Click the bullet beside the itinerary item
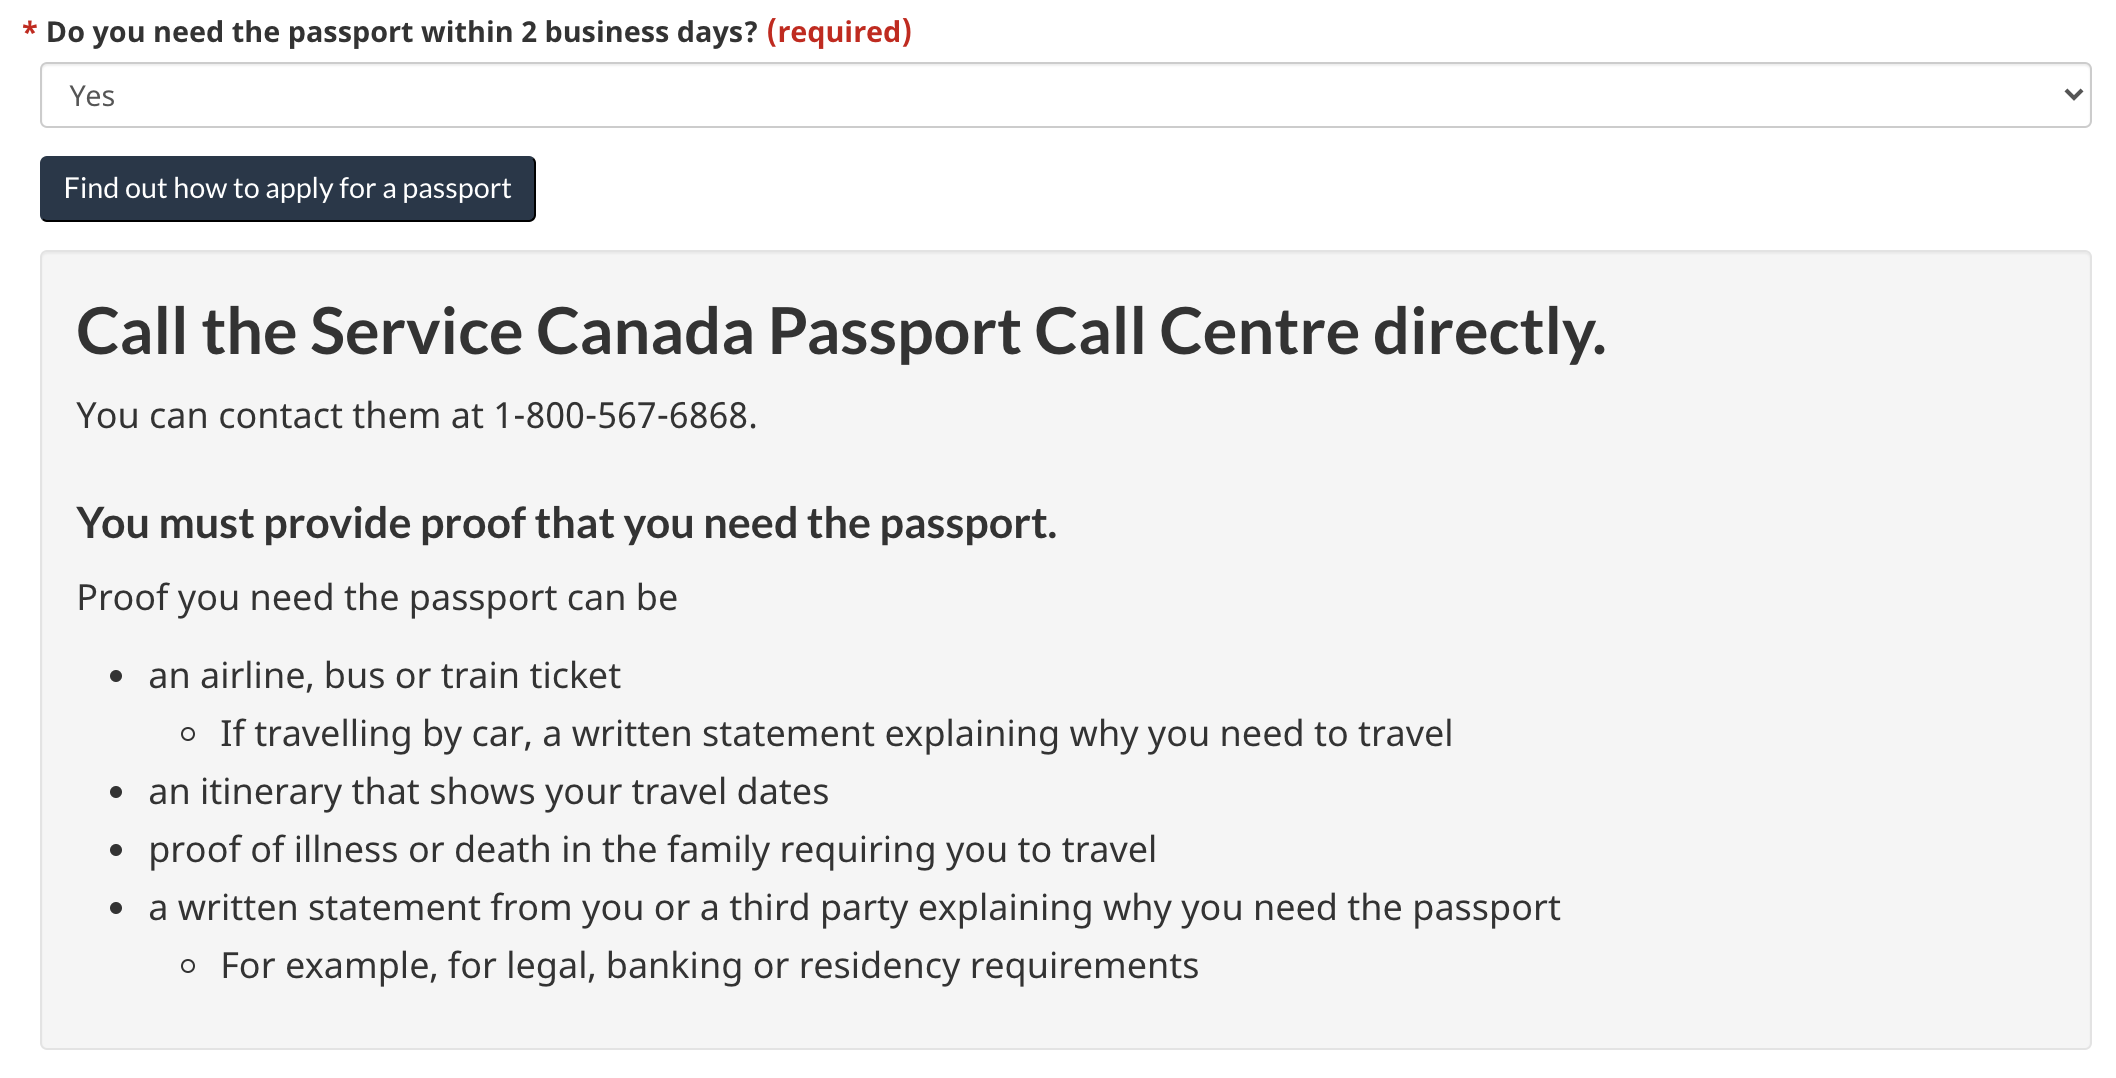 click(x=117, y=793)
